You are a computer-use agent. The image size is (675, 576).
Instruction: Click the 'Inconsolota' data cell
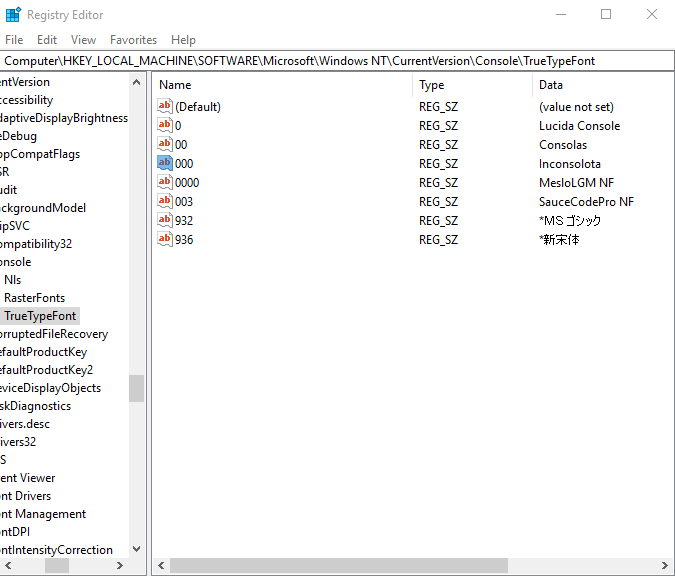[570, 164]
